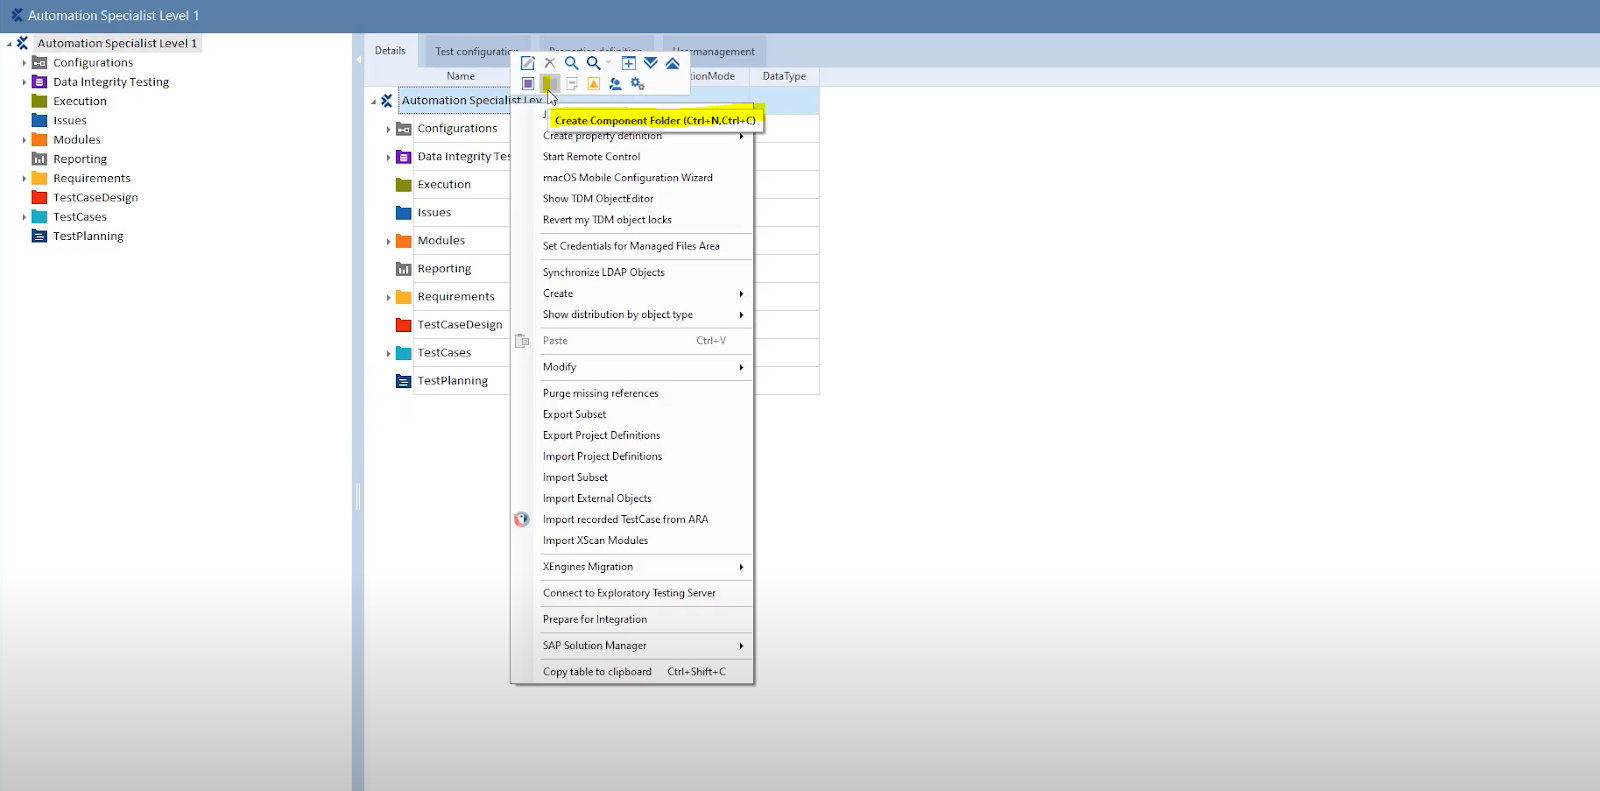
Task: Expand Data Integrity Testing in the left tree
Action: [x=24, y=82]
